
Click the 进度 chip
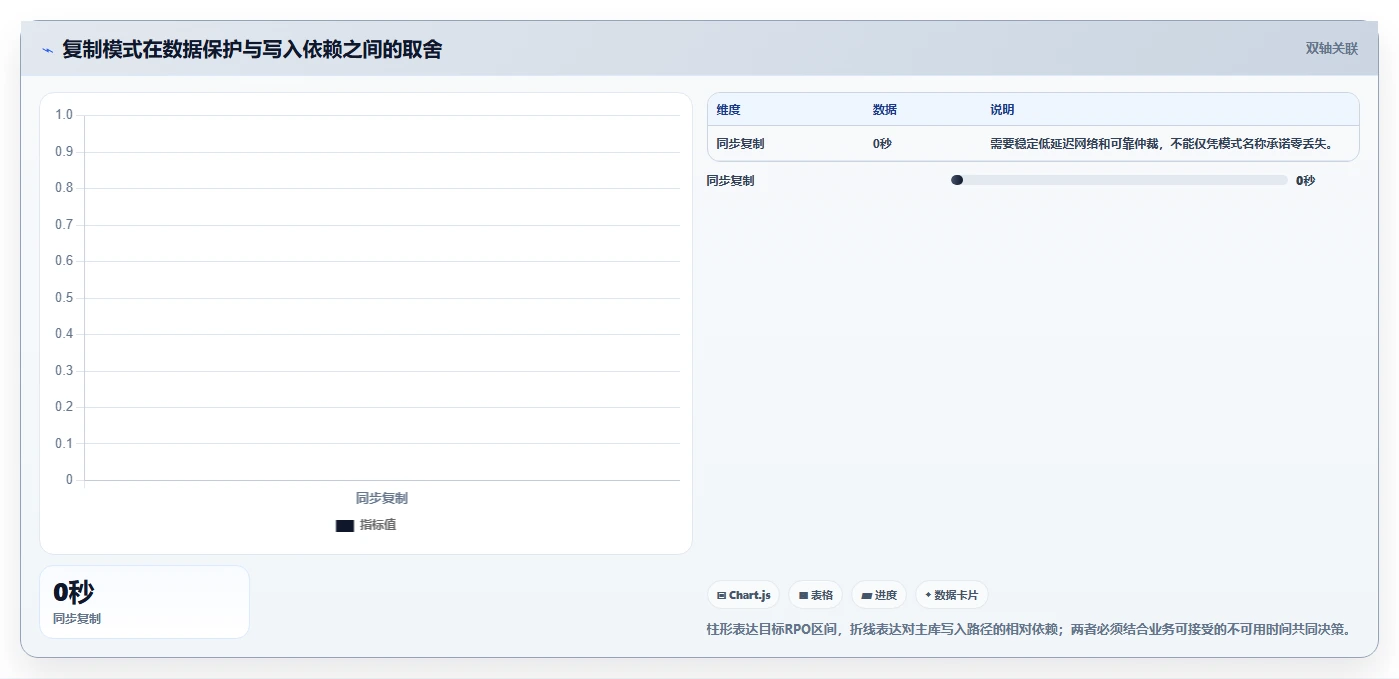tap(879, 595)
